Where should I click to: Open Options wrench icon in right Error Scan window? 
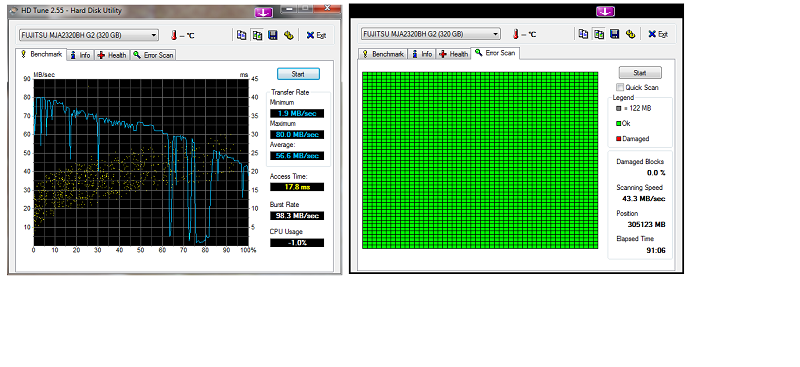[630, 34]
